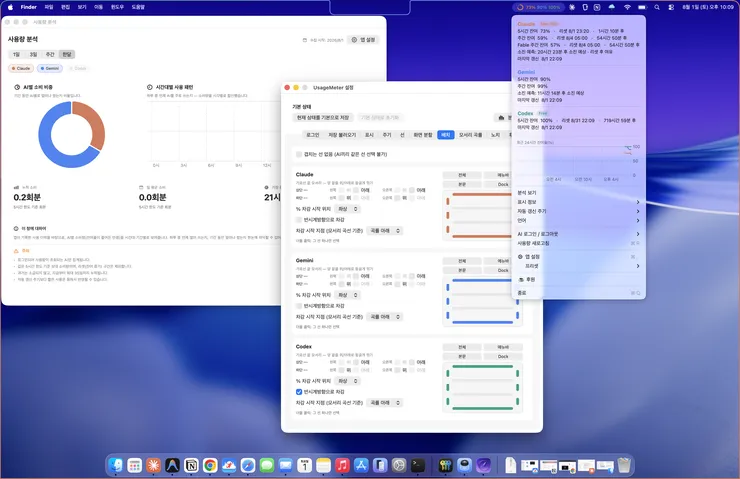Launch Music from the Dock
The image size is (740, 479).
coord(342,466)
